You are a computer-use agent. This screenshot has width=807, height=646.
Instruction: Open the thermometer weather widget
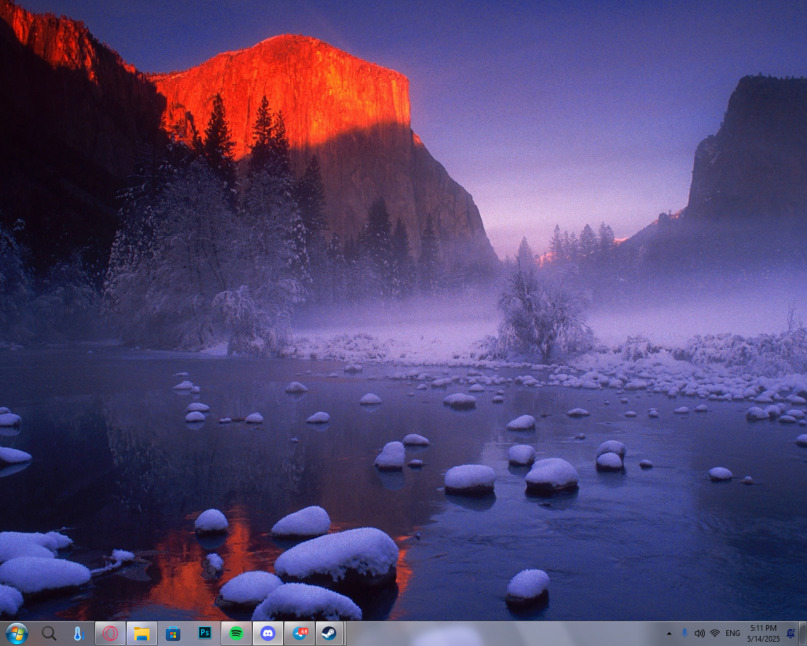point(78,633)
